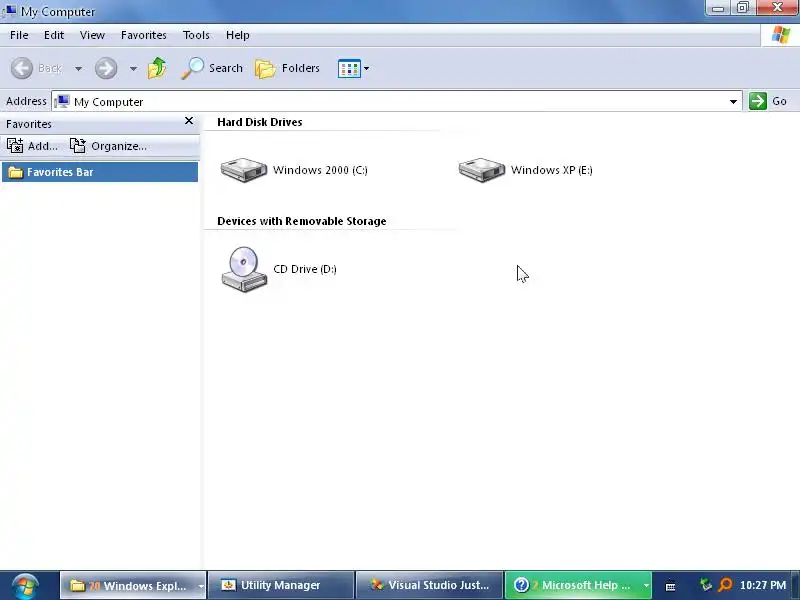Image resolution: width=800 pixels, height=600 pixels.
Task: Switch to Visual Studio Just-In-Time taskbar button
Action: click(x=429, y=585)
